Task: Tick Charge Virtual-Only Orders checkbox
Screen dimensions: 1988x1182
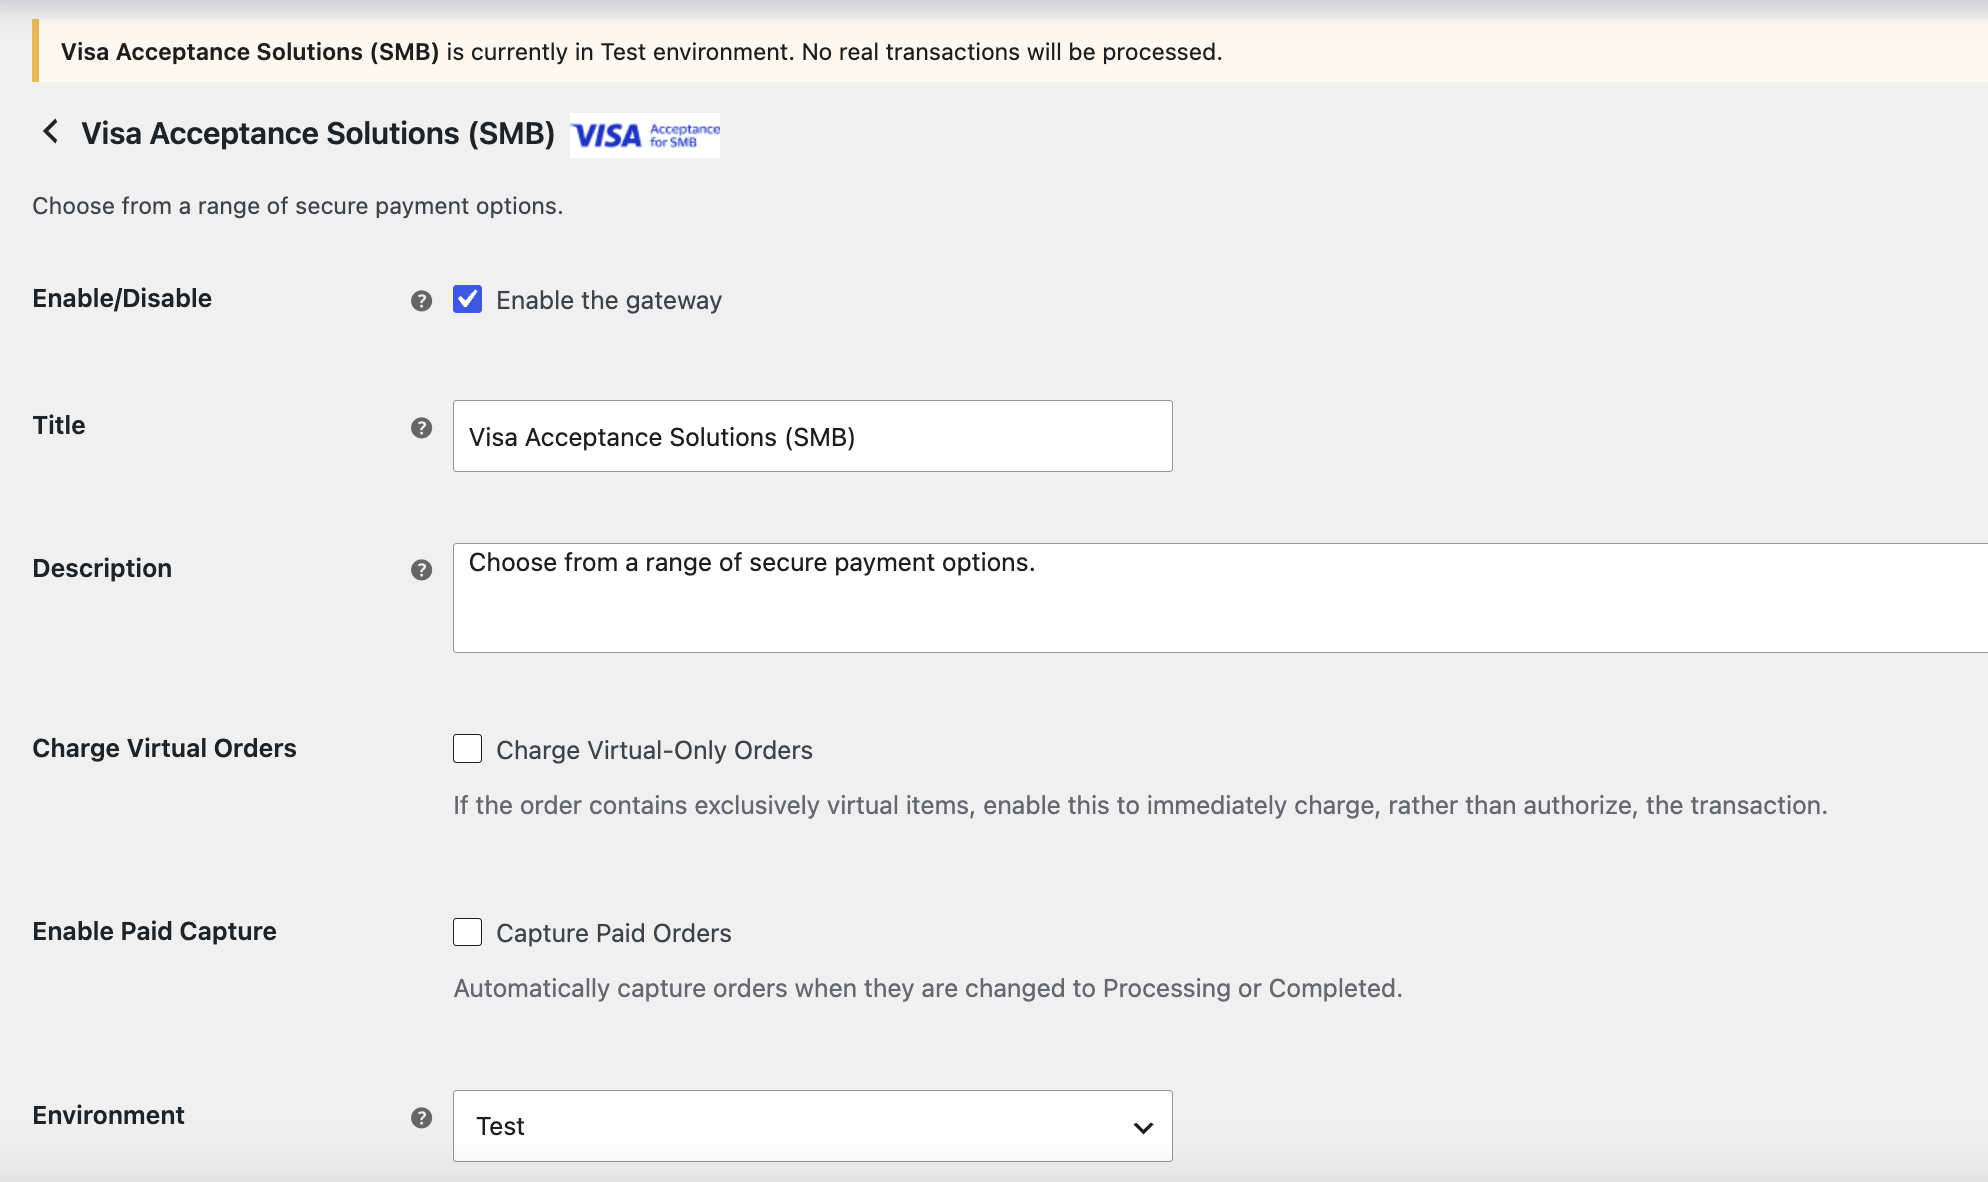Action: click(x=467, y=749)
